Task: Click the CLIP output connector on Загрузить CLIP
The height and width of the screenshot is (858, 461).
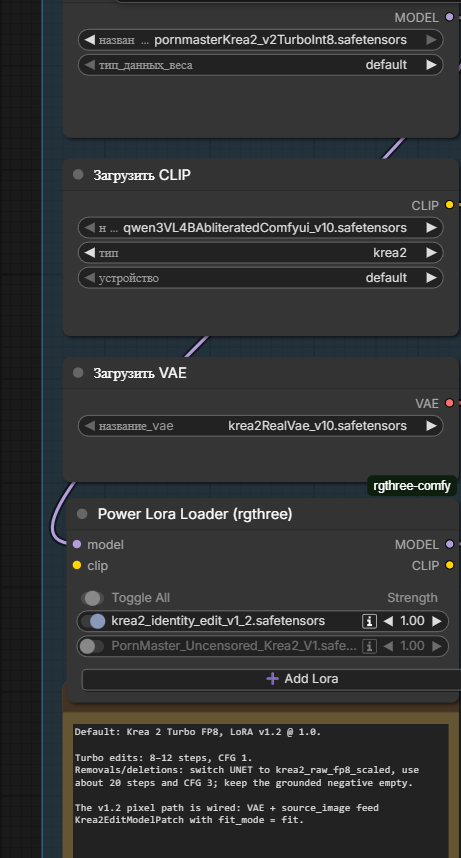Action: [x=450, y=205]
